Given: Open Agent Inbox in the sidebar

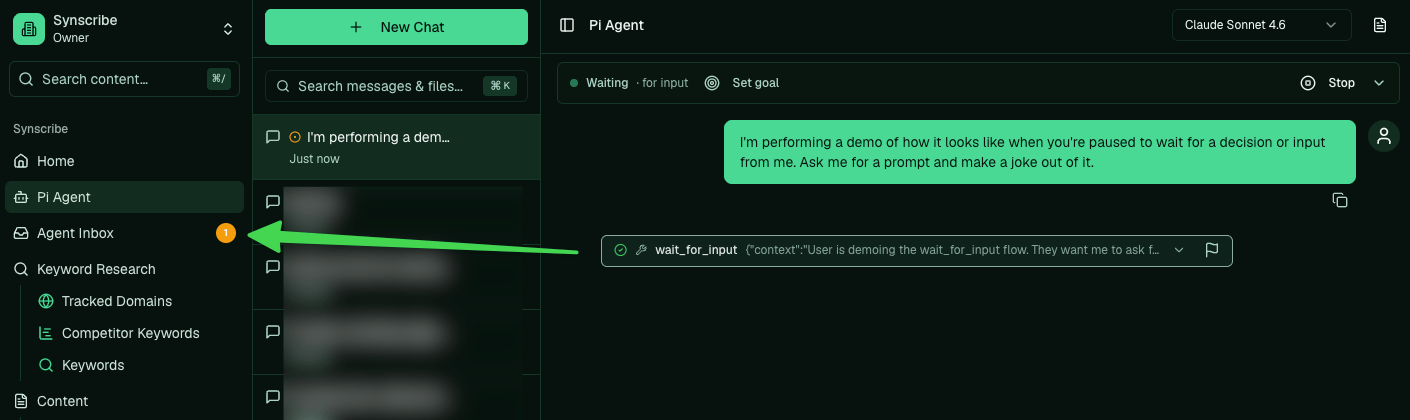Looking at the screenshot, I should coord(124,233).
